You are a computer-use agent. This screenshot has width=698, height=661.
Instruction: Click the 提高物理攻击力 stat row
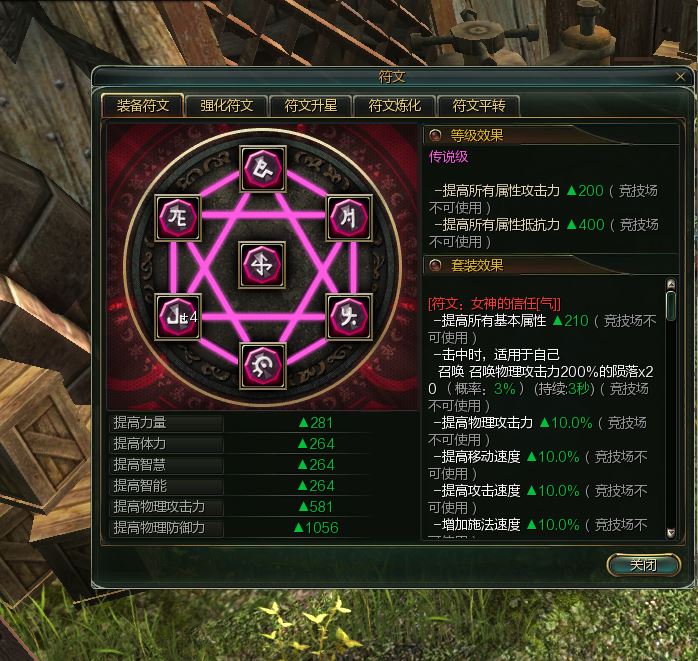tap(239, 507)
